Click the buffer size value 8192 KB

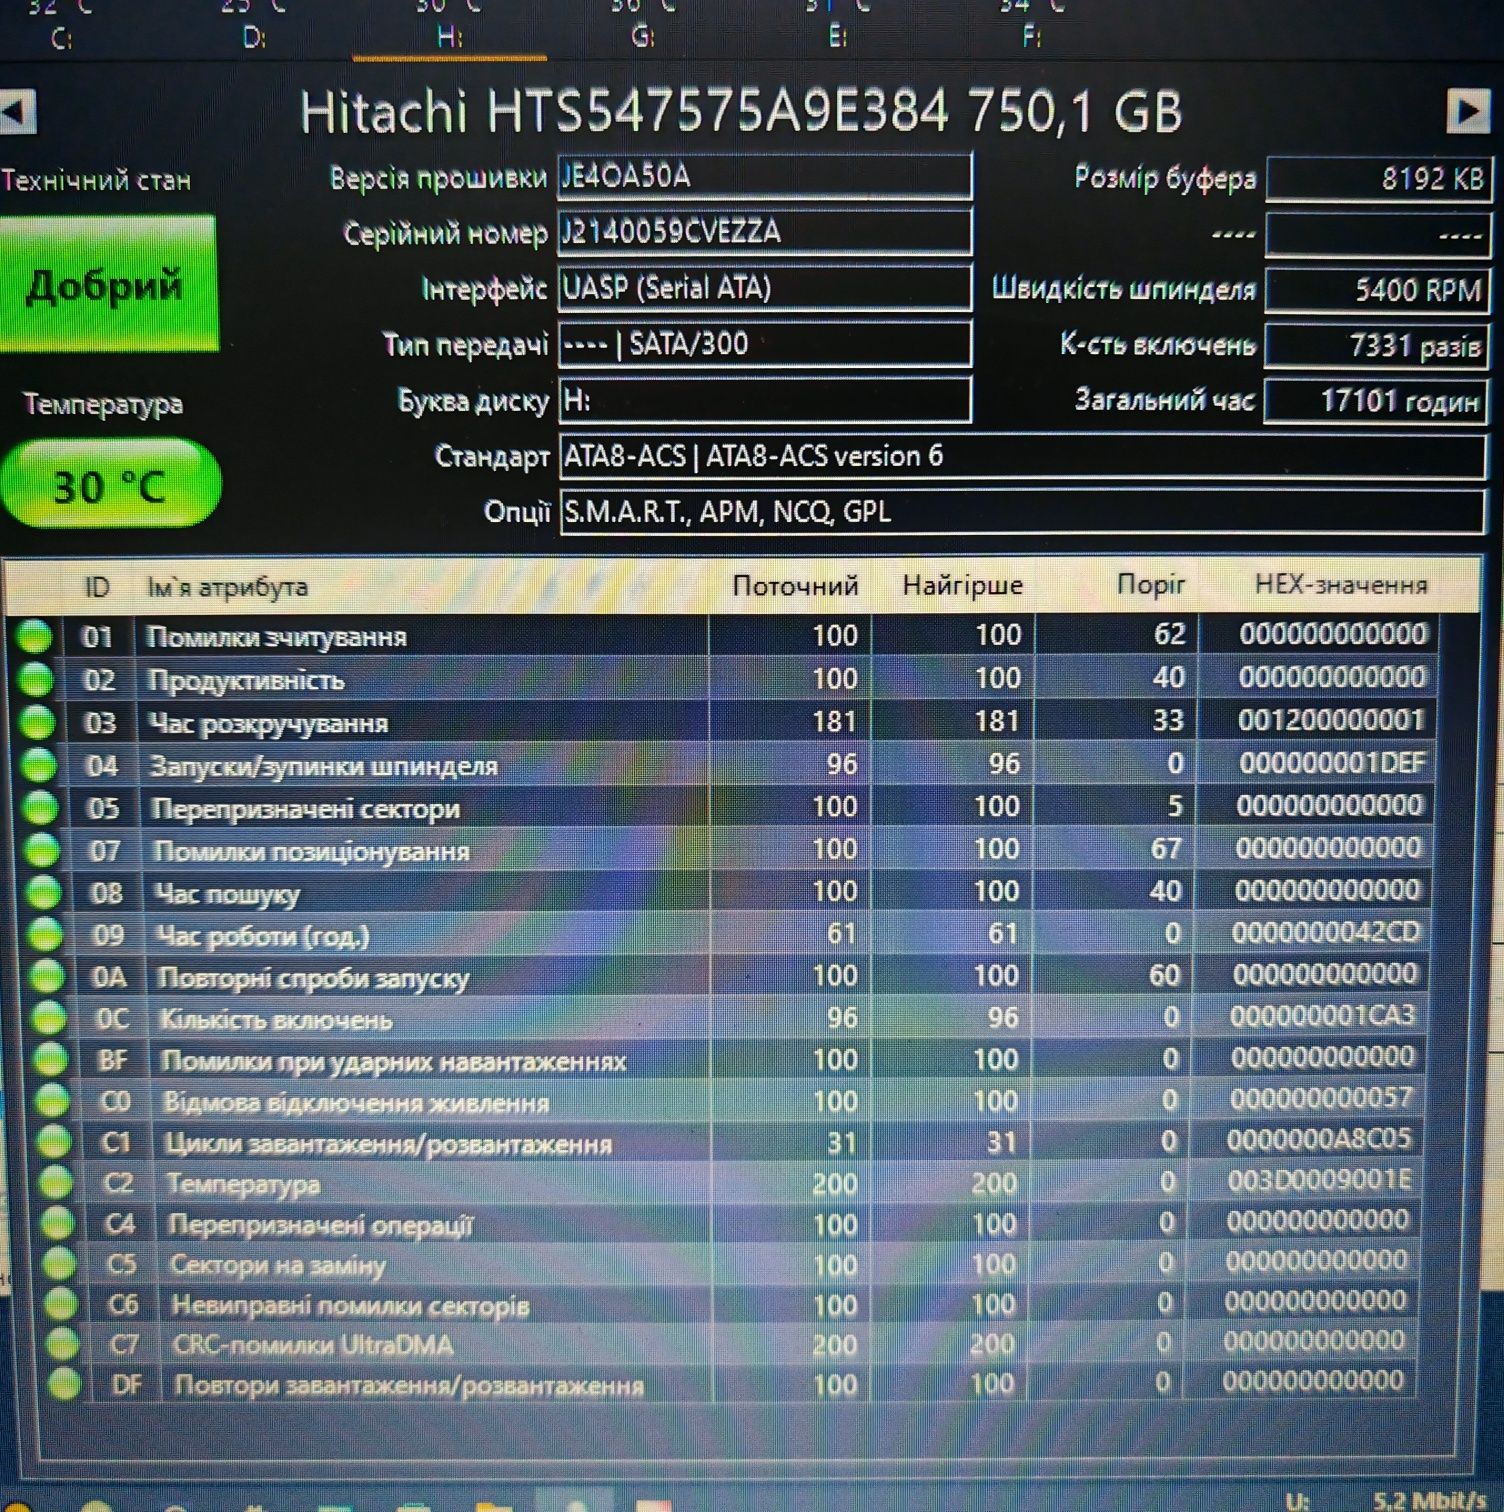pyautogui.click(x=1378, y=180)
